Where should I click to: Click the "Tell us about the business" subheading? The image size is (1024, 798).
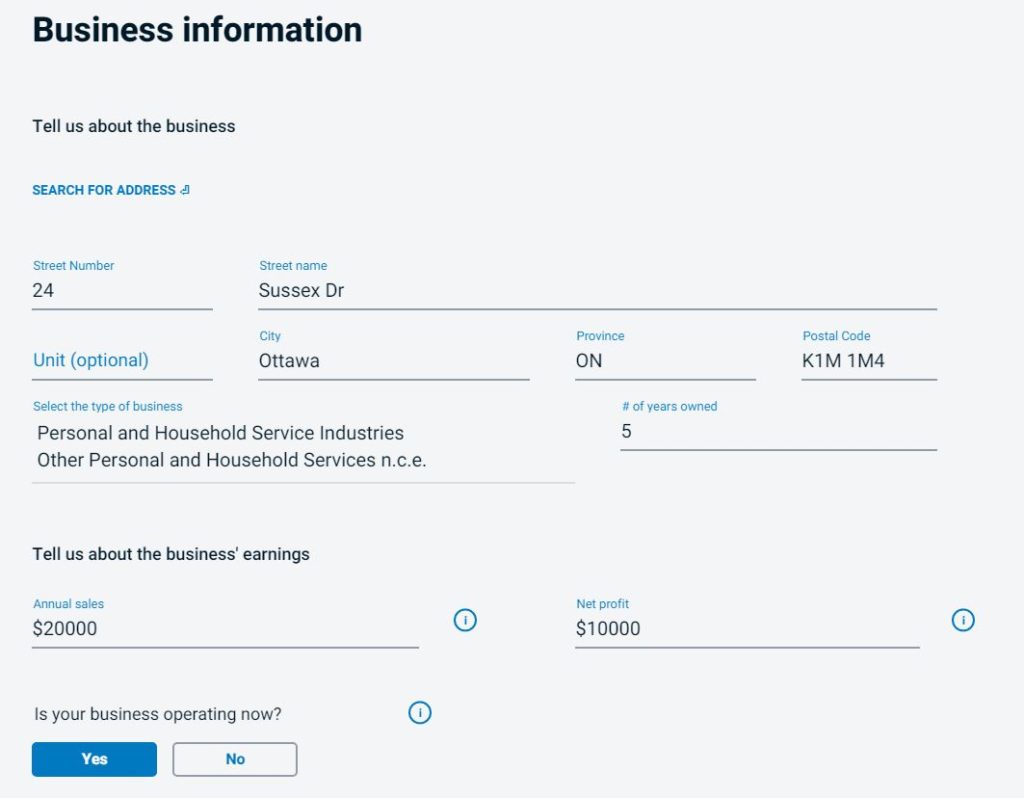pyautogui.click(x=134, y=126)
